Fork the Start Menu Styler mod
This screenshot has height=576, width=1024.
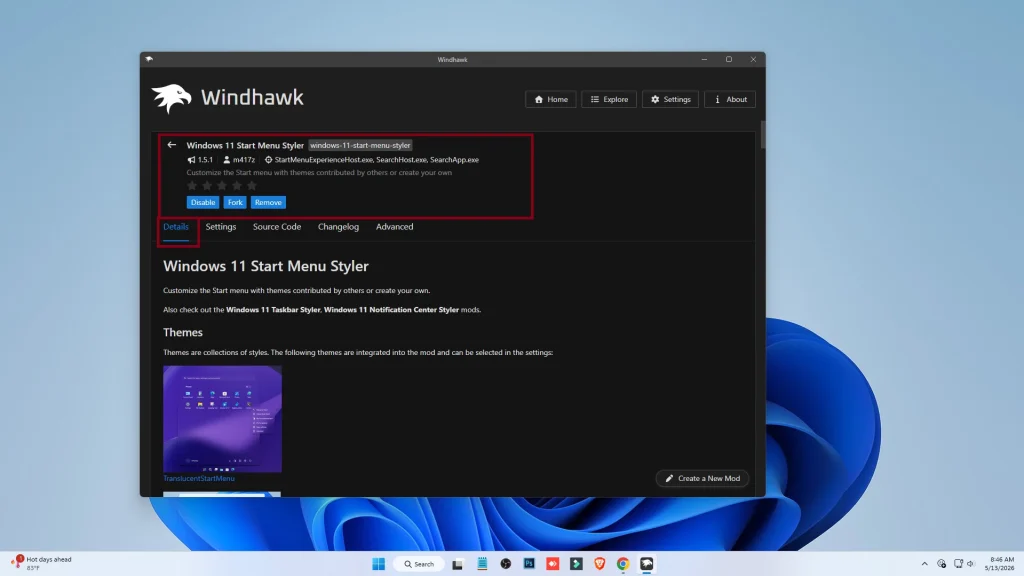(235, 202)
